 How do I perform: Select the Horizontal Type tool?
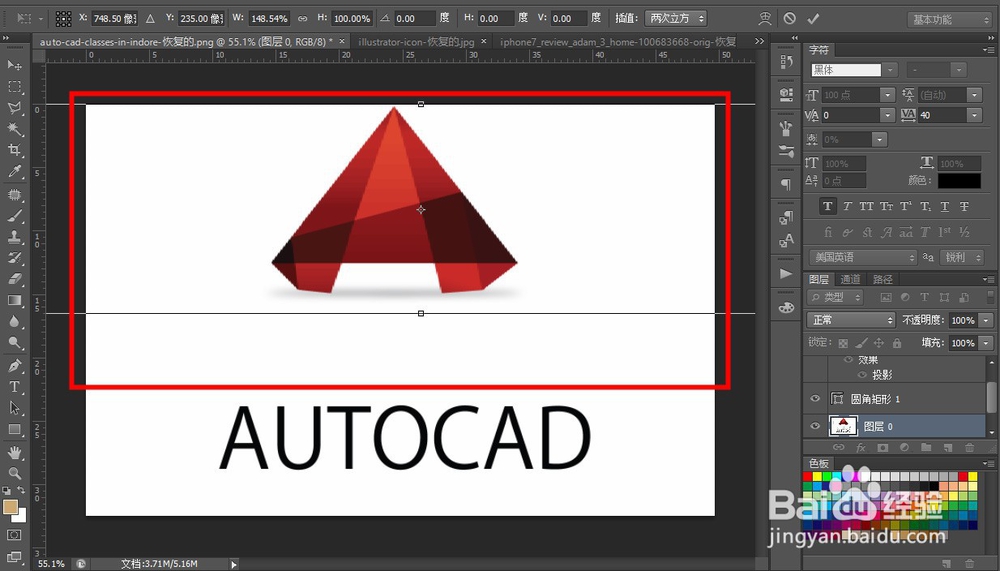[x=14, y=387]
